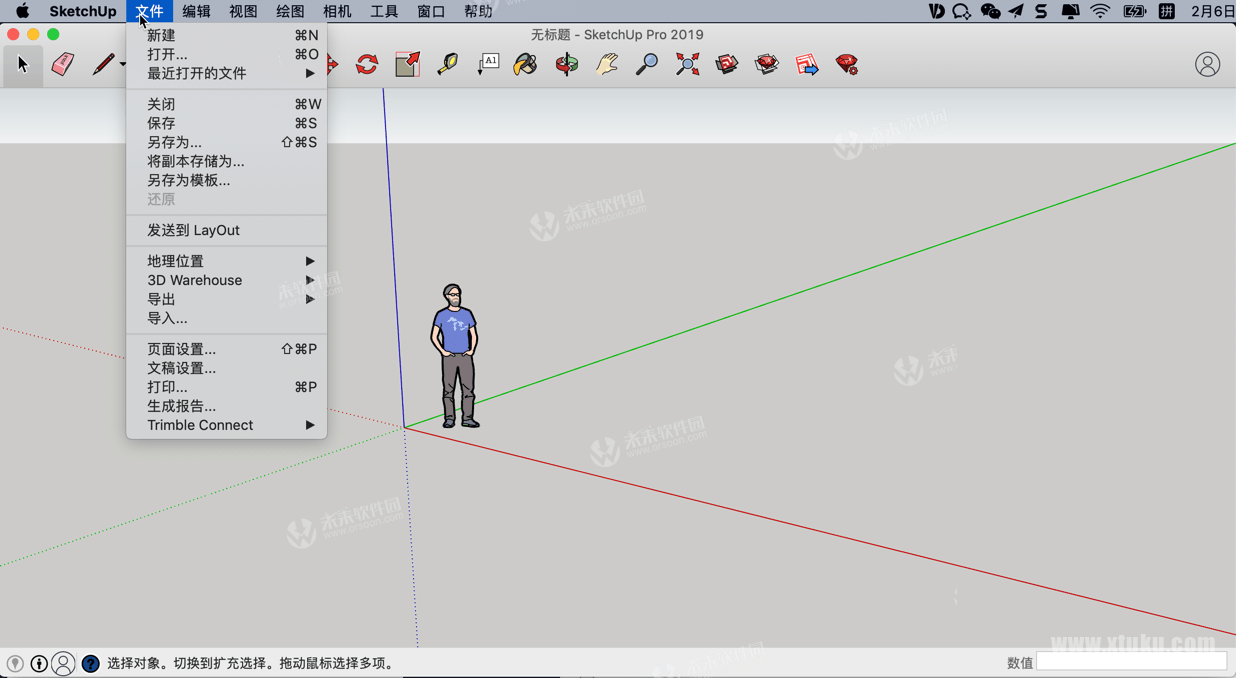Image resolution: width=1236 pixels, height=678 pixels.
Task: Select 生成报告... menu entry
Action: (x=226, y=406)
